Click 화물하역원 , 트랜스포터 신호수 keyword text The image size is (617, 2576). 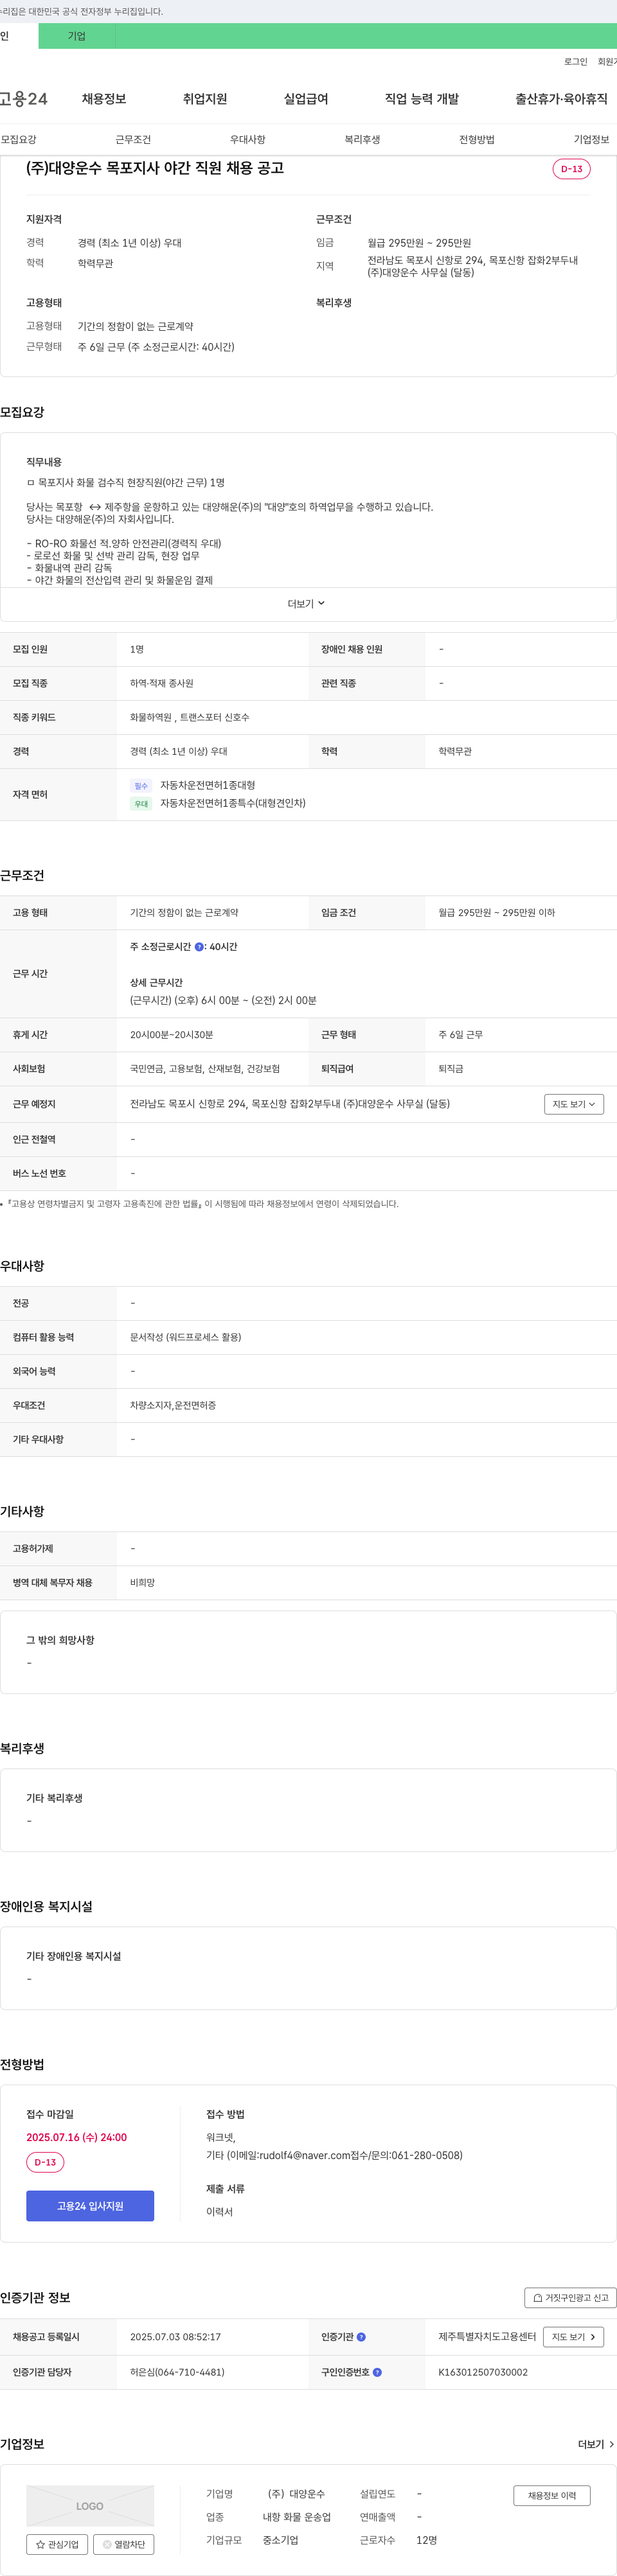[x=190, y=717]
